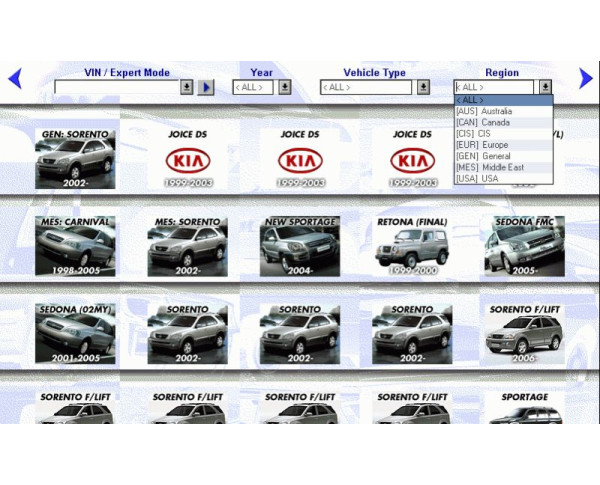Open the GEN: SORENTO vehicle catalog
Image resolution: width=600 pixels, height=485 pixels.
[x=75, y=158]
